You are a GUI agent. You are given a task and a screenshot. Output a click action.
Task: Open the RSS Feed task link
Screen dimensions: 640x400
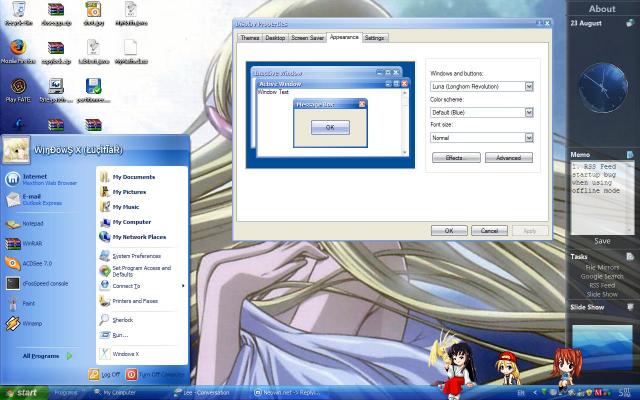pos(602,285)
